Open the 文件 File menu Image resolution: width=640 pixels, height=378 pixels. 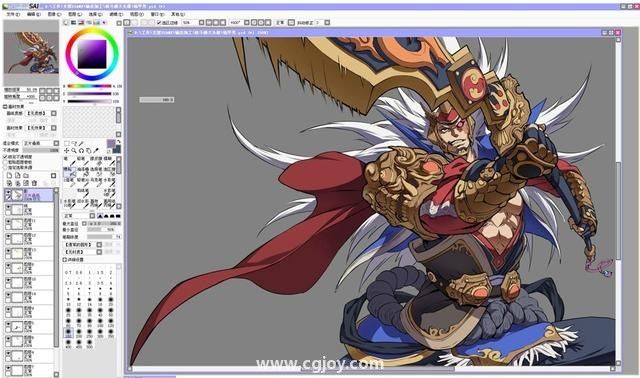(13, 14)
